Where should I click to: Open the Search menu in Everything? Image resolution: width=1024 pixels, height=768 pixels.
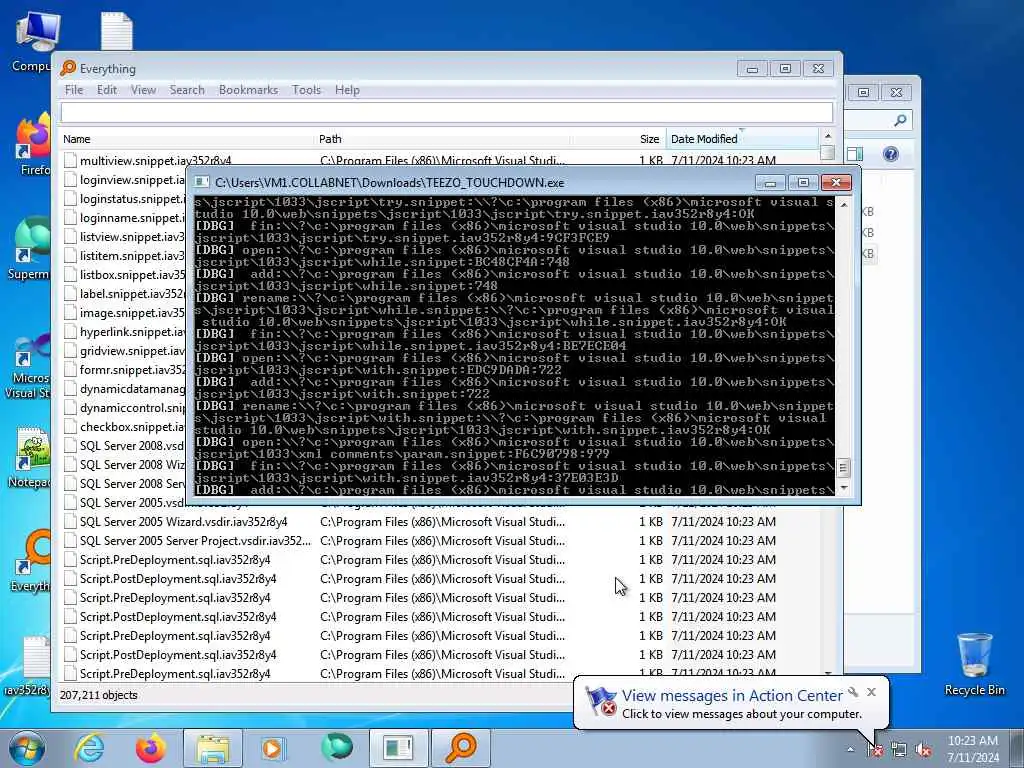(187, 90)
